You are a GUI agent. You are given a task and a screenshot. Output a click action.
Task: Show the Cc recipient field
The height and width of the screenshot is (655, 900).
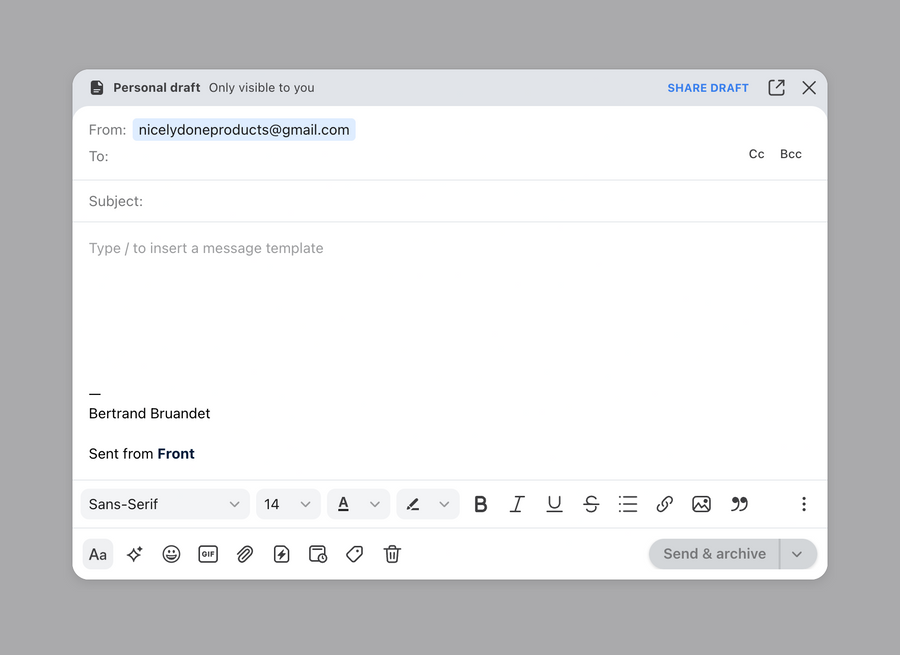tap(756, 154)
